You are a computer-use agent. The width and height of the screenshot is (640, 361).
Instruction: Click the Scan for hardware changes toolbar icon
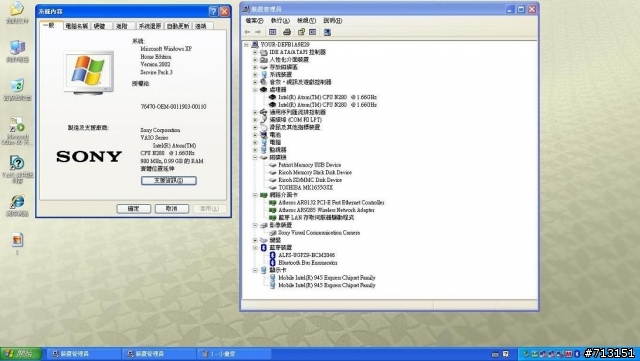click(x=327, y=32)
